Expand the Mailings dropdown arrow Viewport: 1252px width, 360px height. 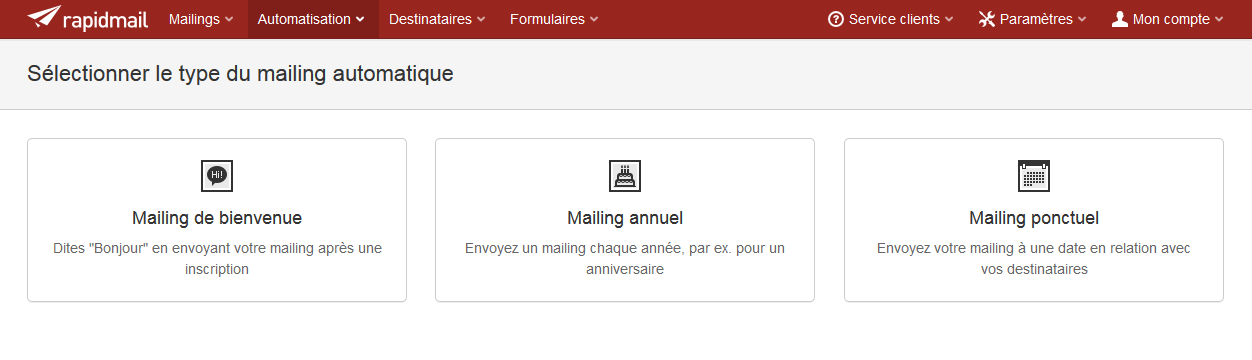tap(230, 19)
